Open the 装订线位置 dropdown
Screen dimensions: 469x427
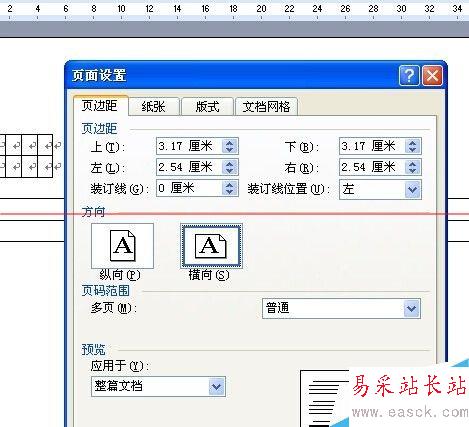(x=380, y=189)
